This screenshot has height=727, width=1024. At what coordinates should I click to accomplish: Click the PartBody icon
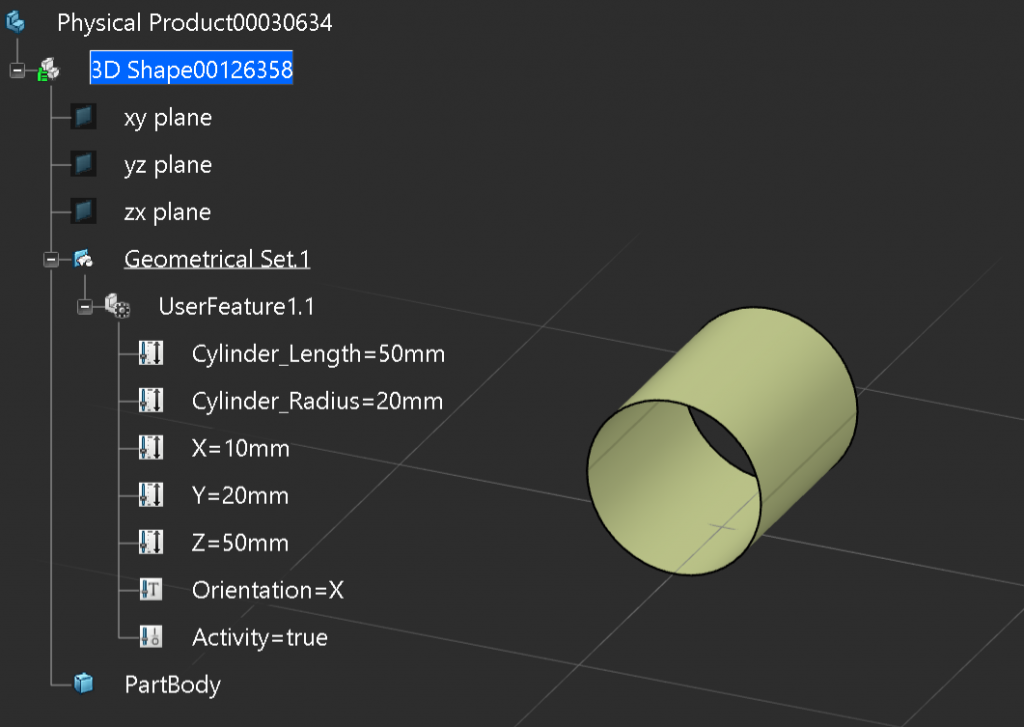tap(84, 683)
